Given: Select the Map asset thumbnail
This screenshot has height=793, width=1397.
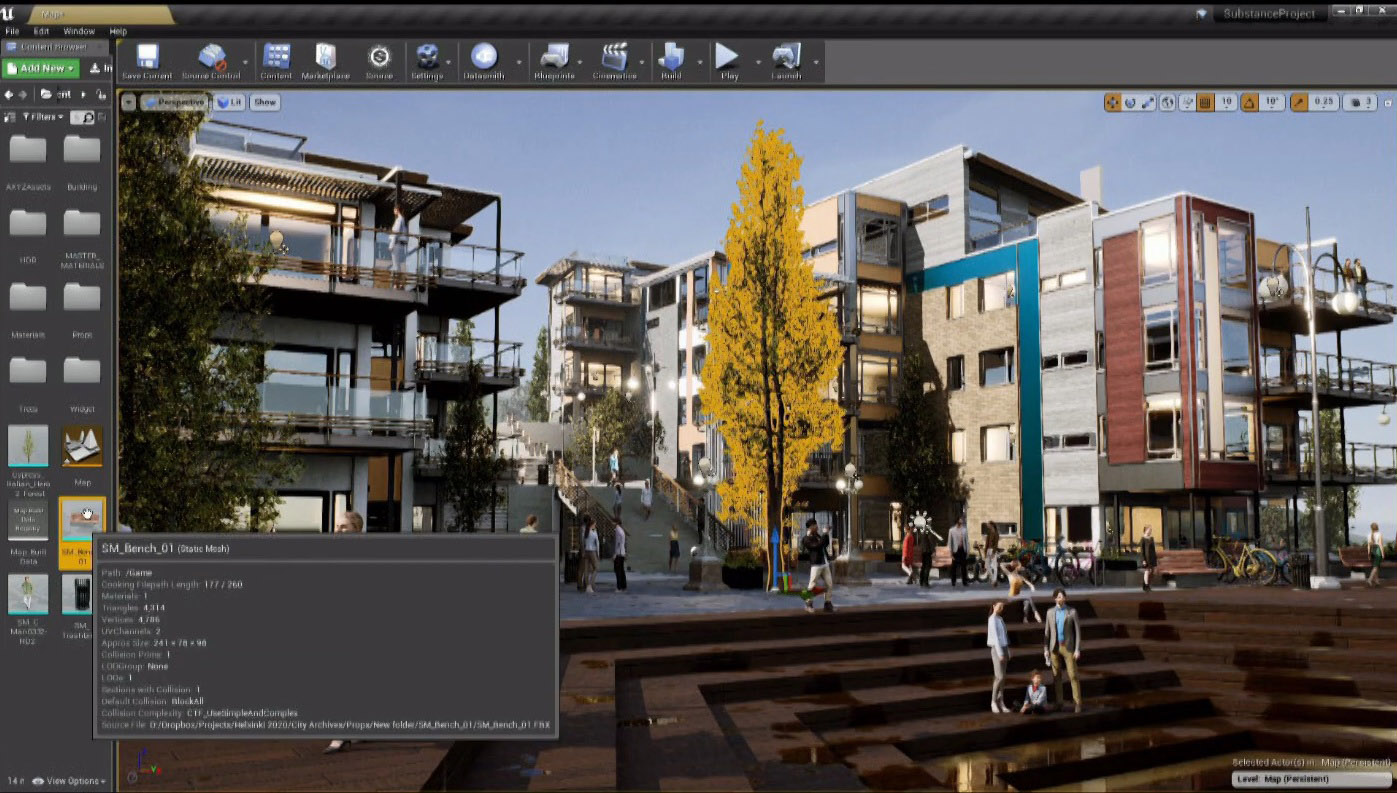Looking at the screenshot, I should coord(82,447).
